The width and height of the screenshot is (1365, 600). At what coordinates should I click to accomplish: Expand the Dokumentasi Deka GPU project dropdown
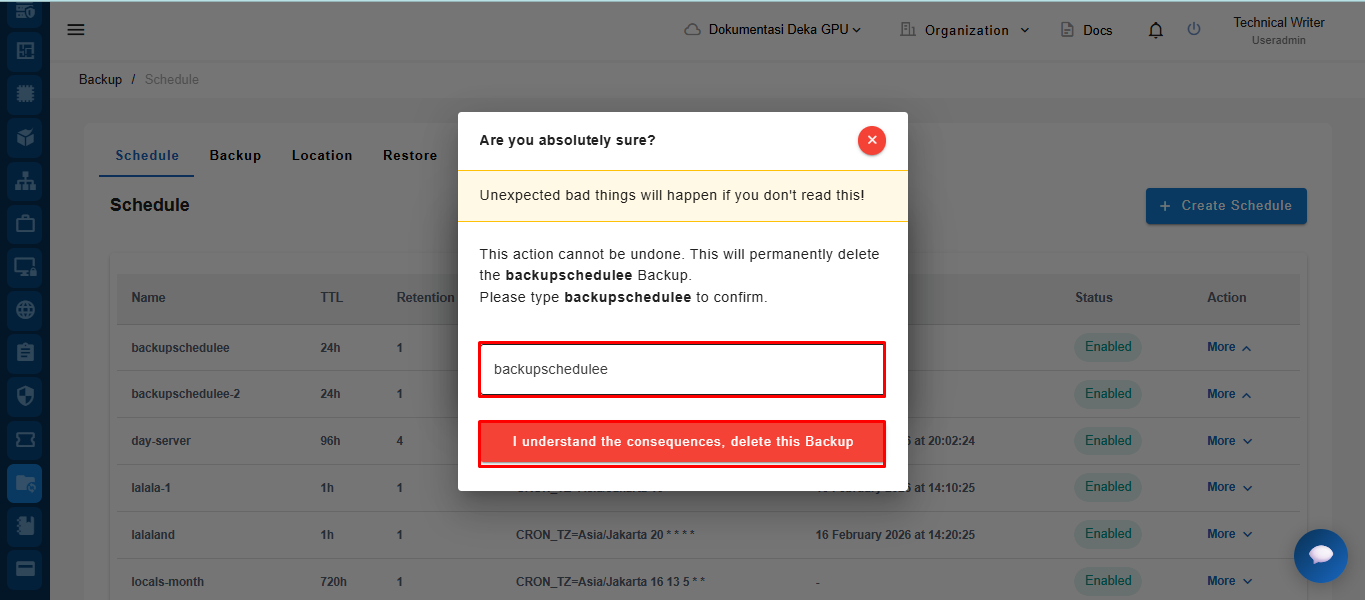pos(773,30)
